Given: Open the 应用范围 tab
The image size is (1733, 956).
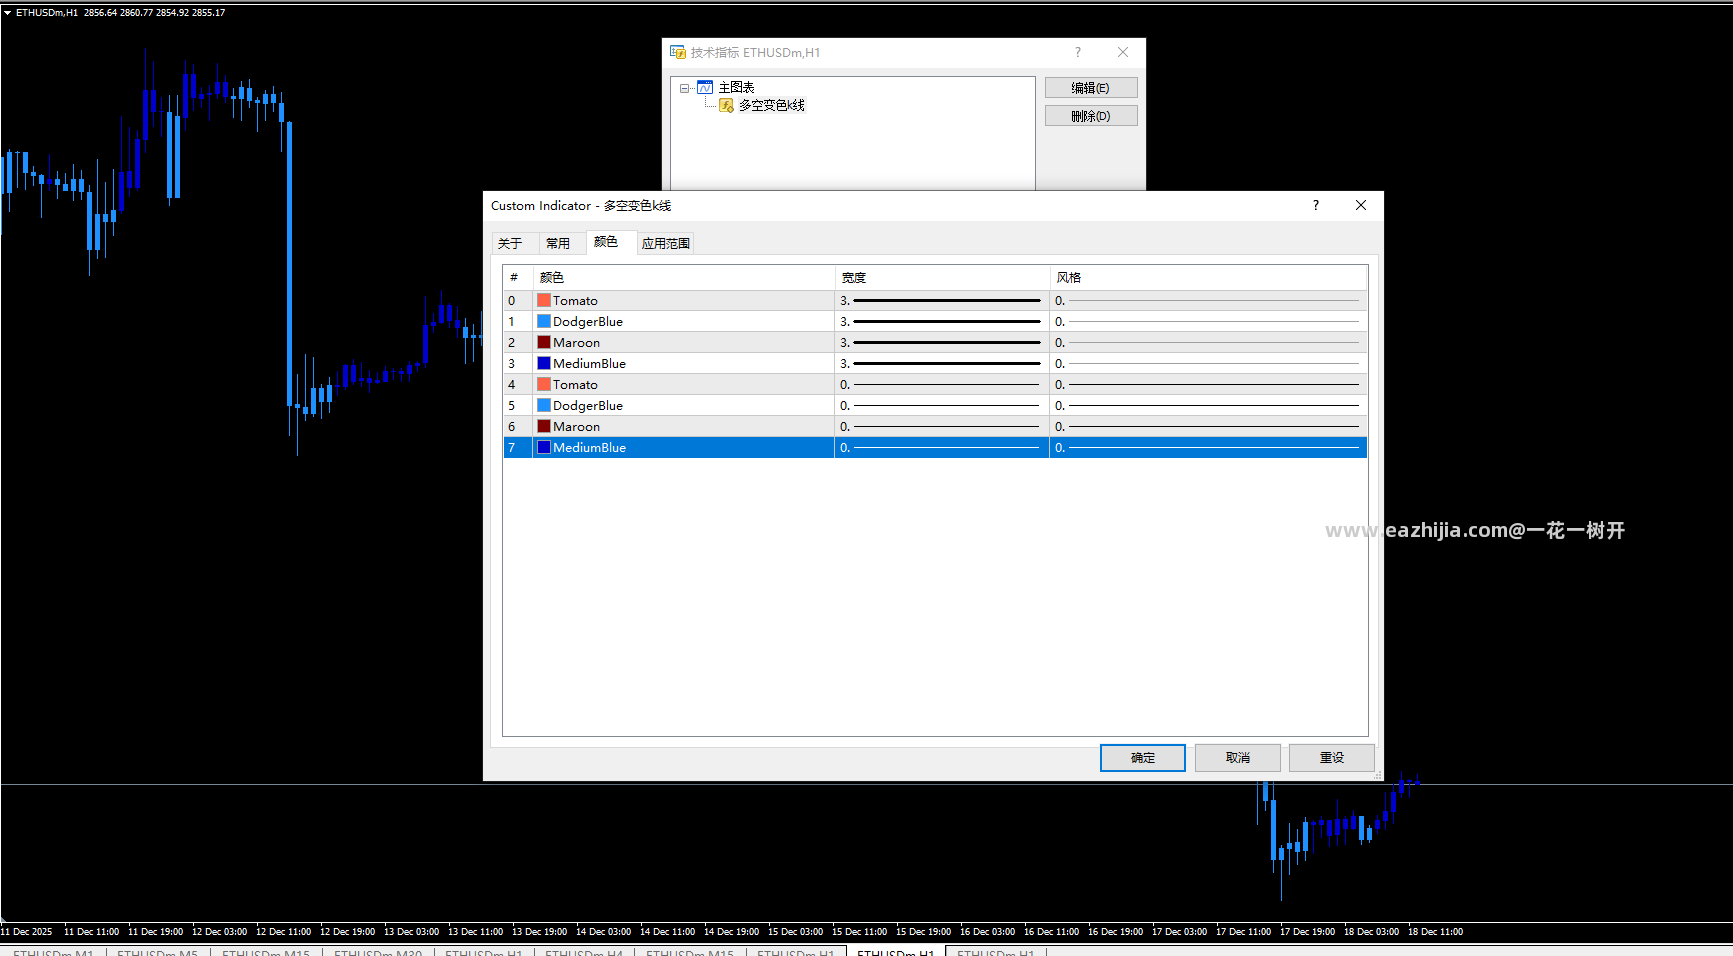Looking at the screenshot, I should click(x=666, y=243).
